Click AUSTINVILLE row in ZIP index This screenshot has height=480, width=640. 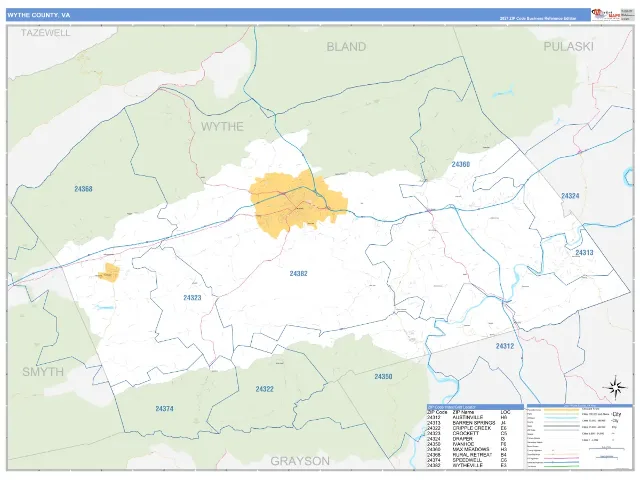click(x=468, y=417)
